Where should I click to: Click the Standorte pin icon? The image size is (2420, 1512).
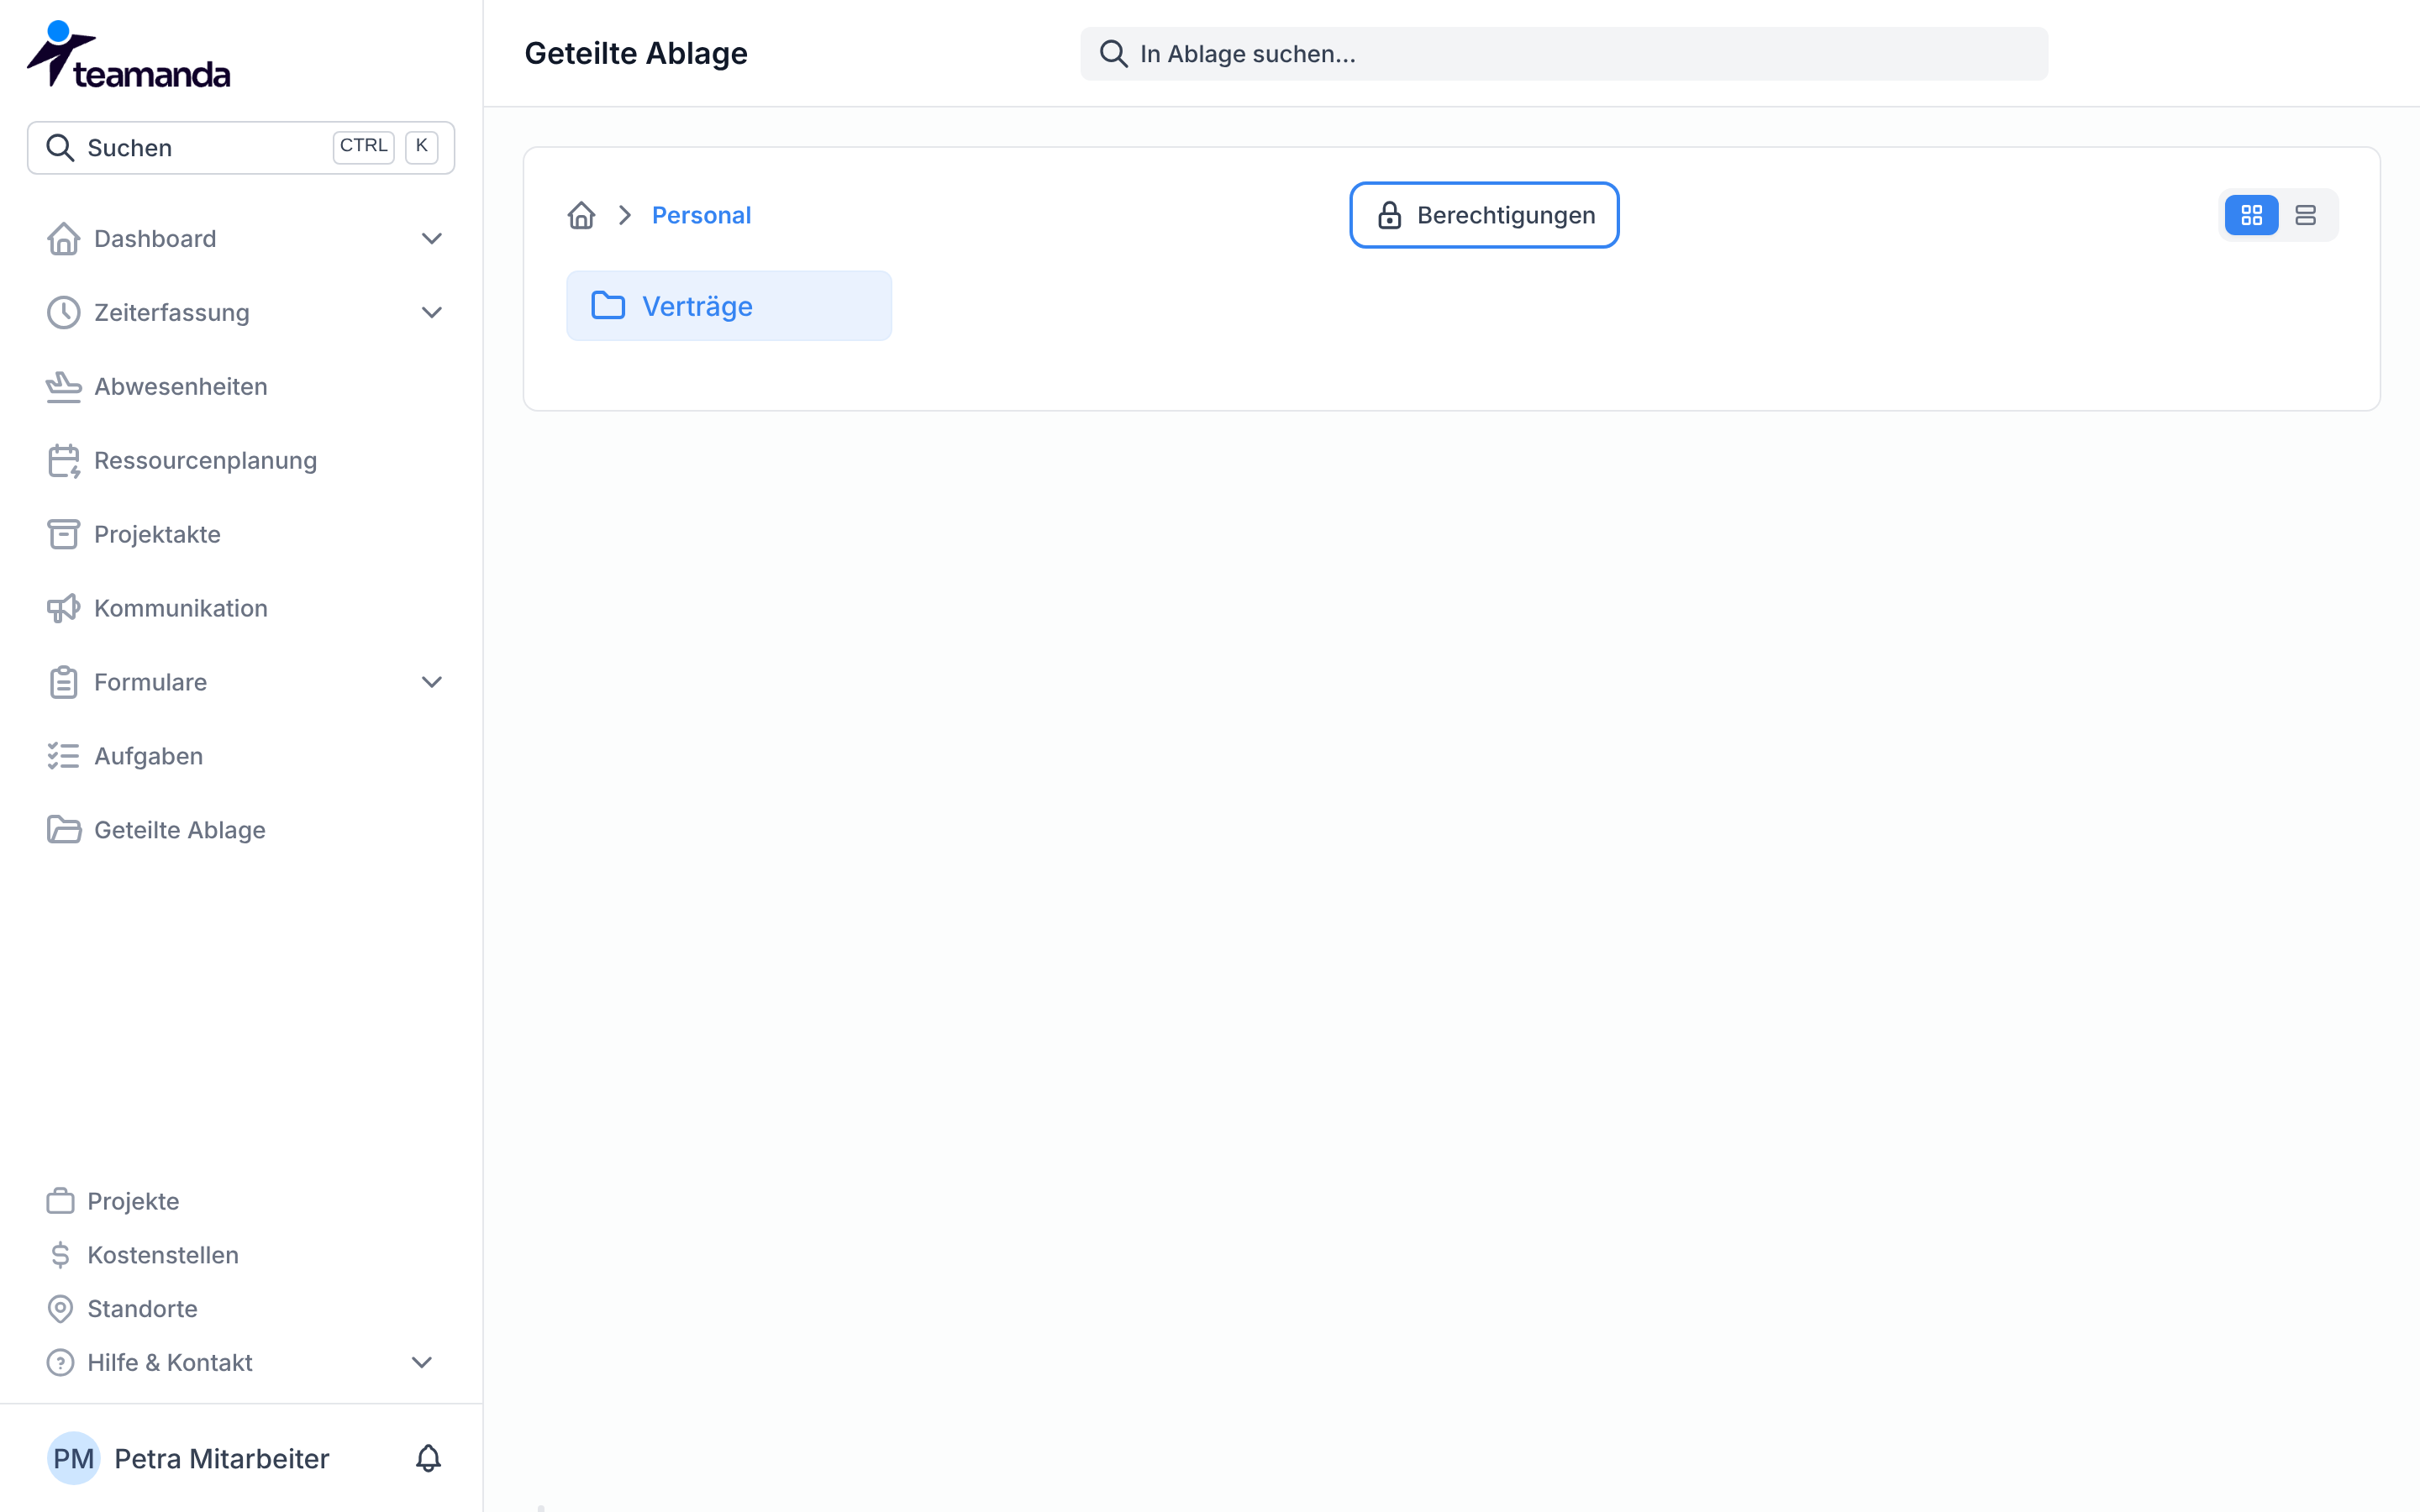tap(60, 1309)
